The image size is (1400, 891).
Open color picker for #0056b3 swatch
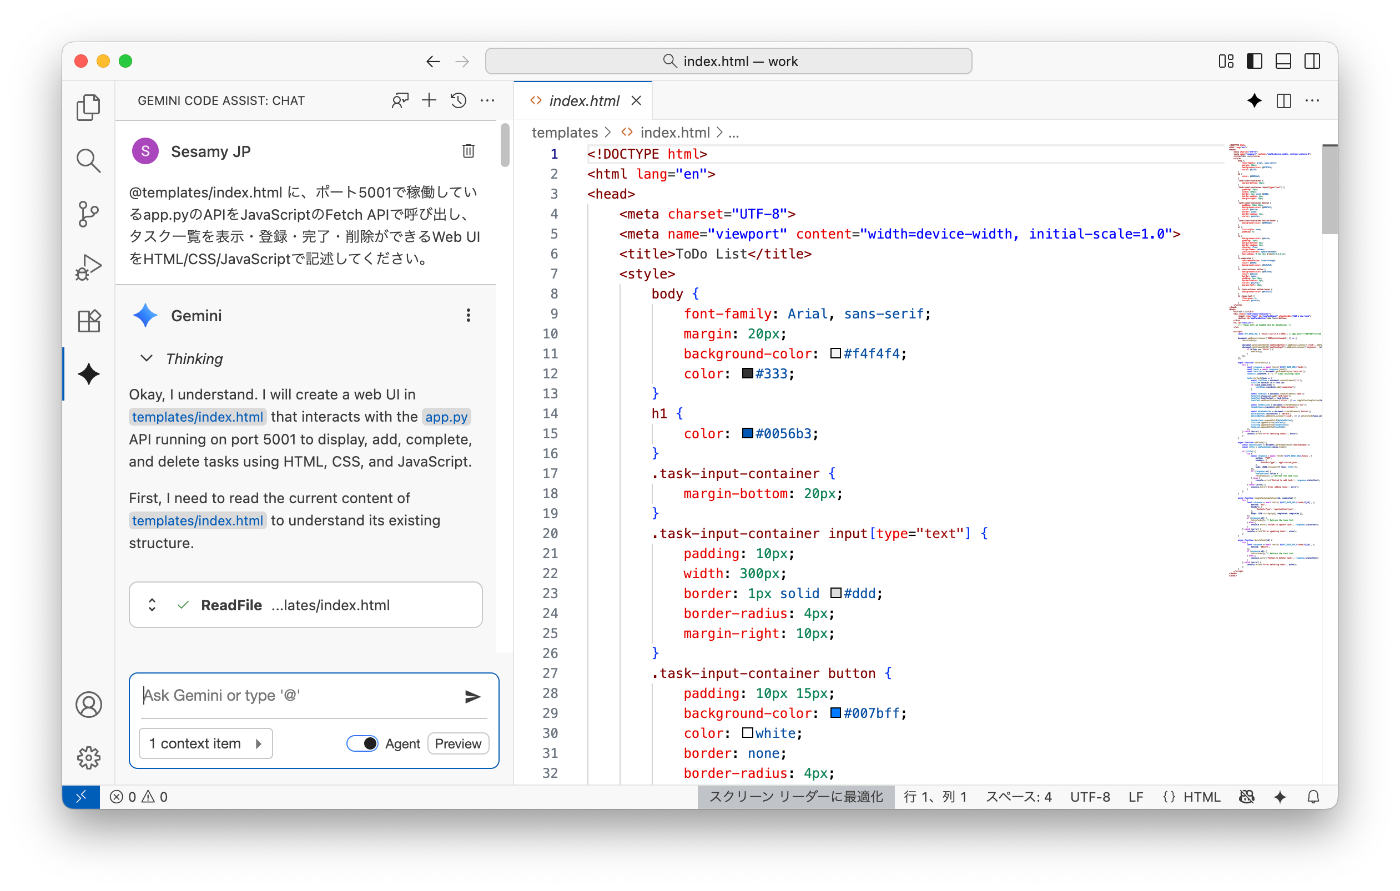click(x=748, y=434)
